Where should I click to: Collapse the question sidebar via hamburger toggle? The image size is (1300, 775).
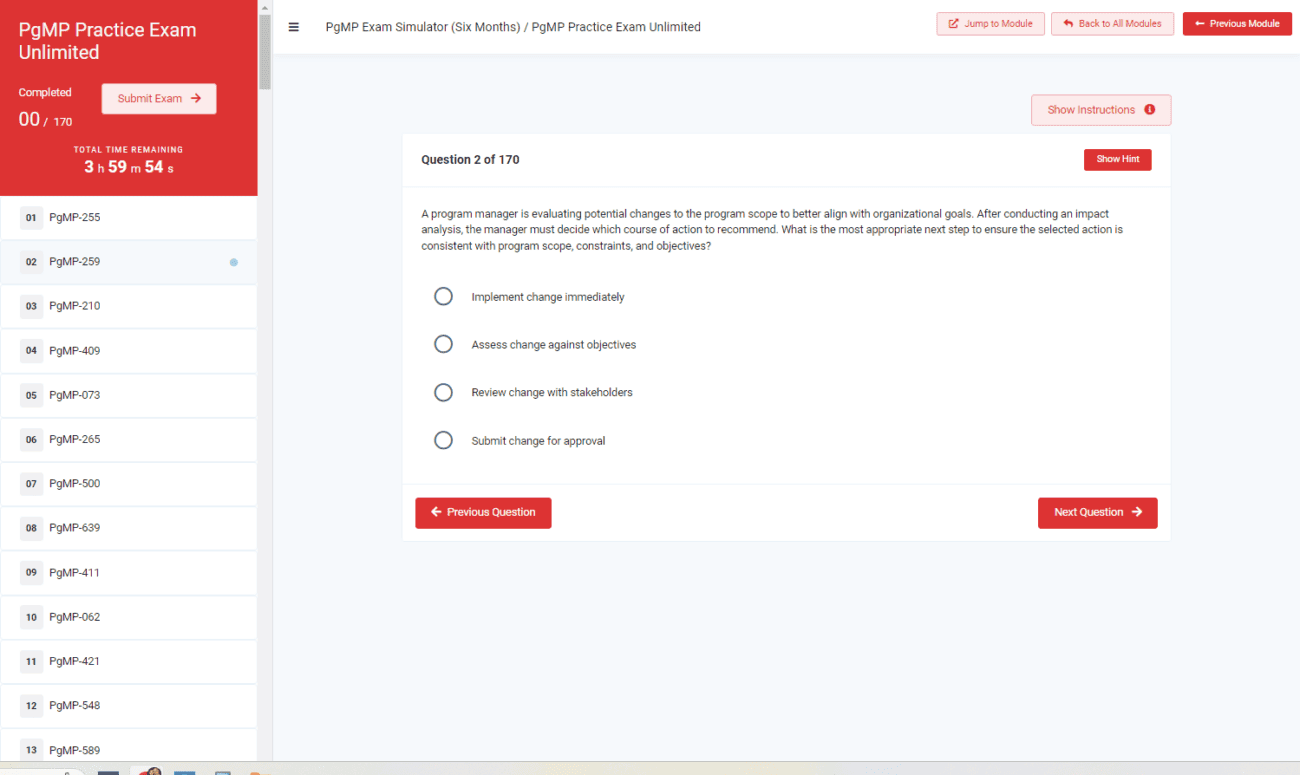coord(293,27)
